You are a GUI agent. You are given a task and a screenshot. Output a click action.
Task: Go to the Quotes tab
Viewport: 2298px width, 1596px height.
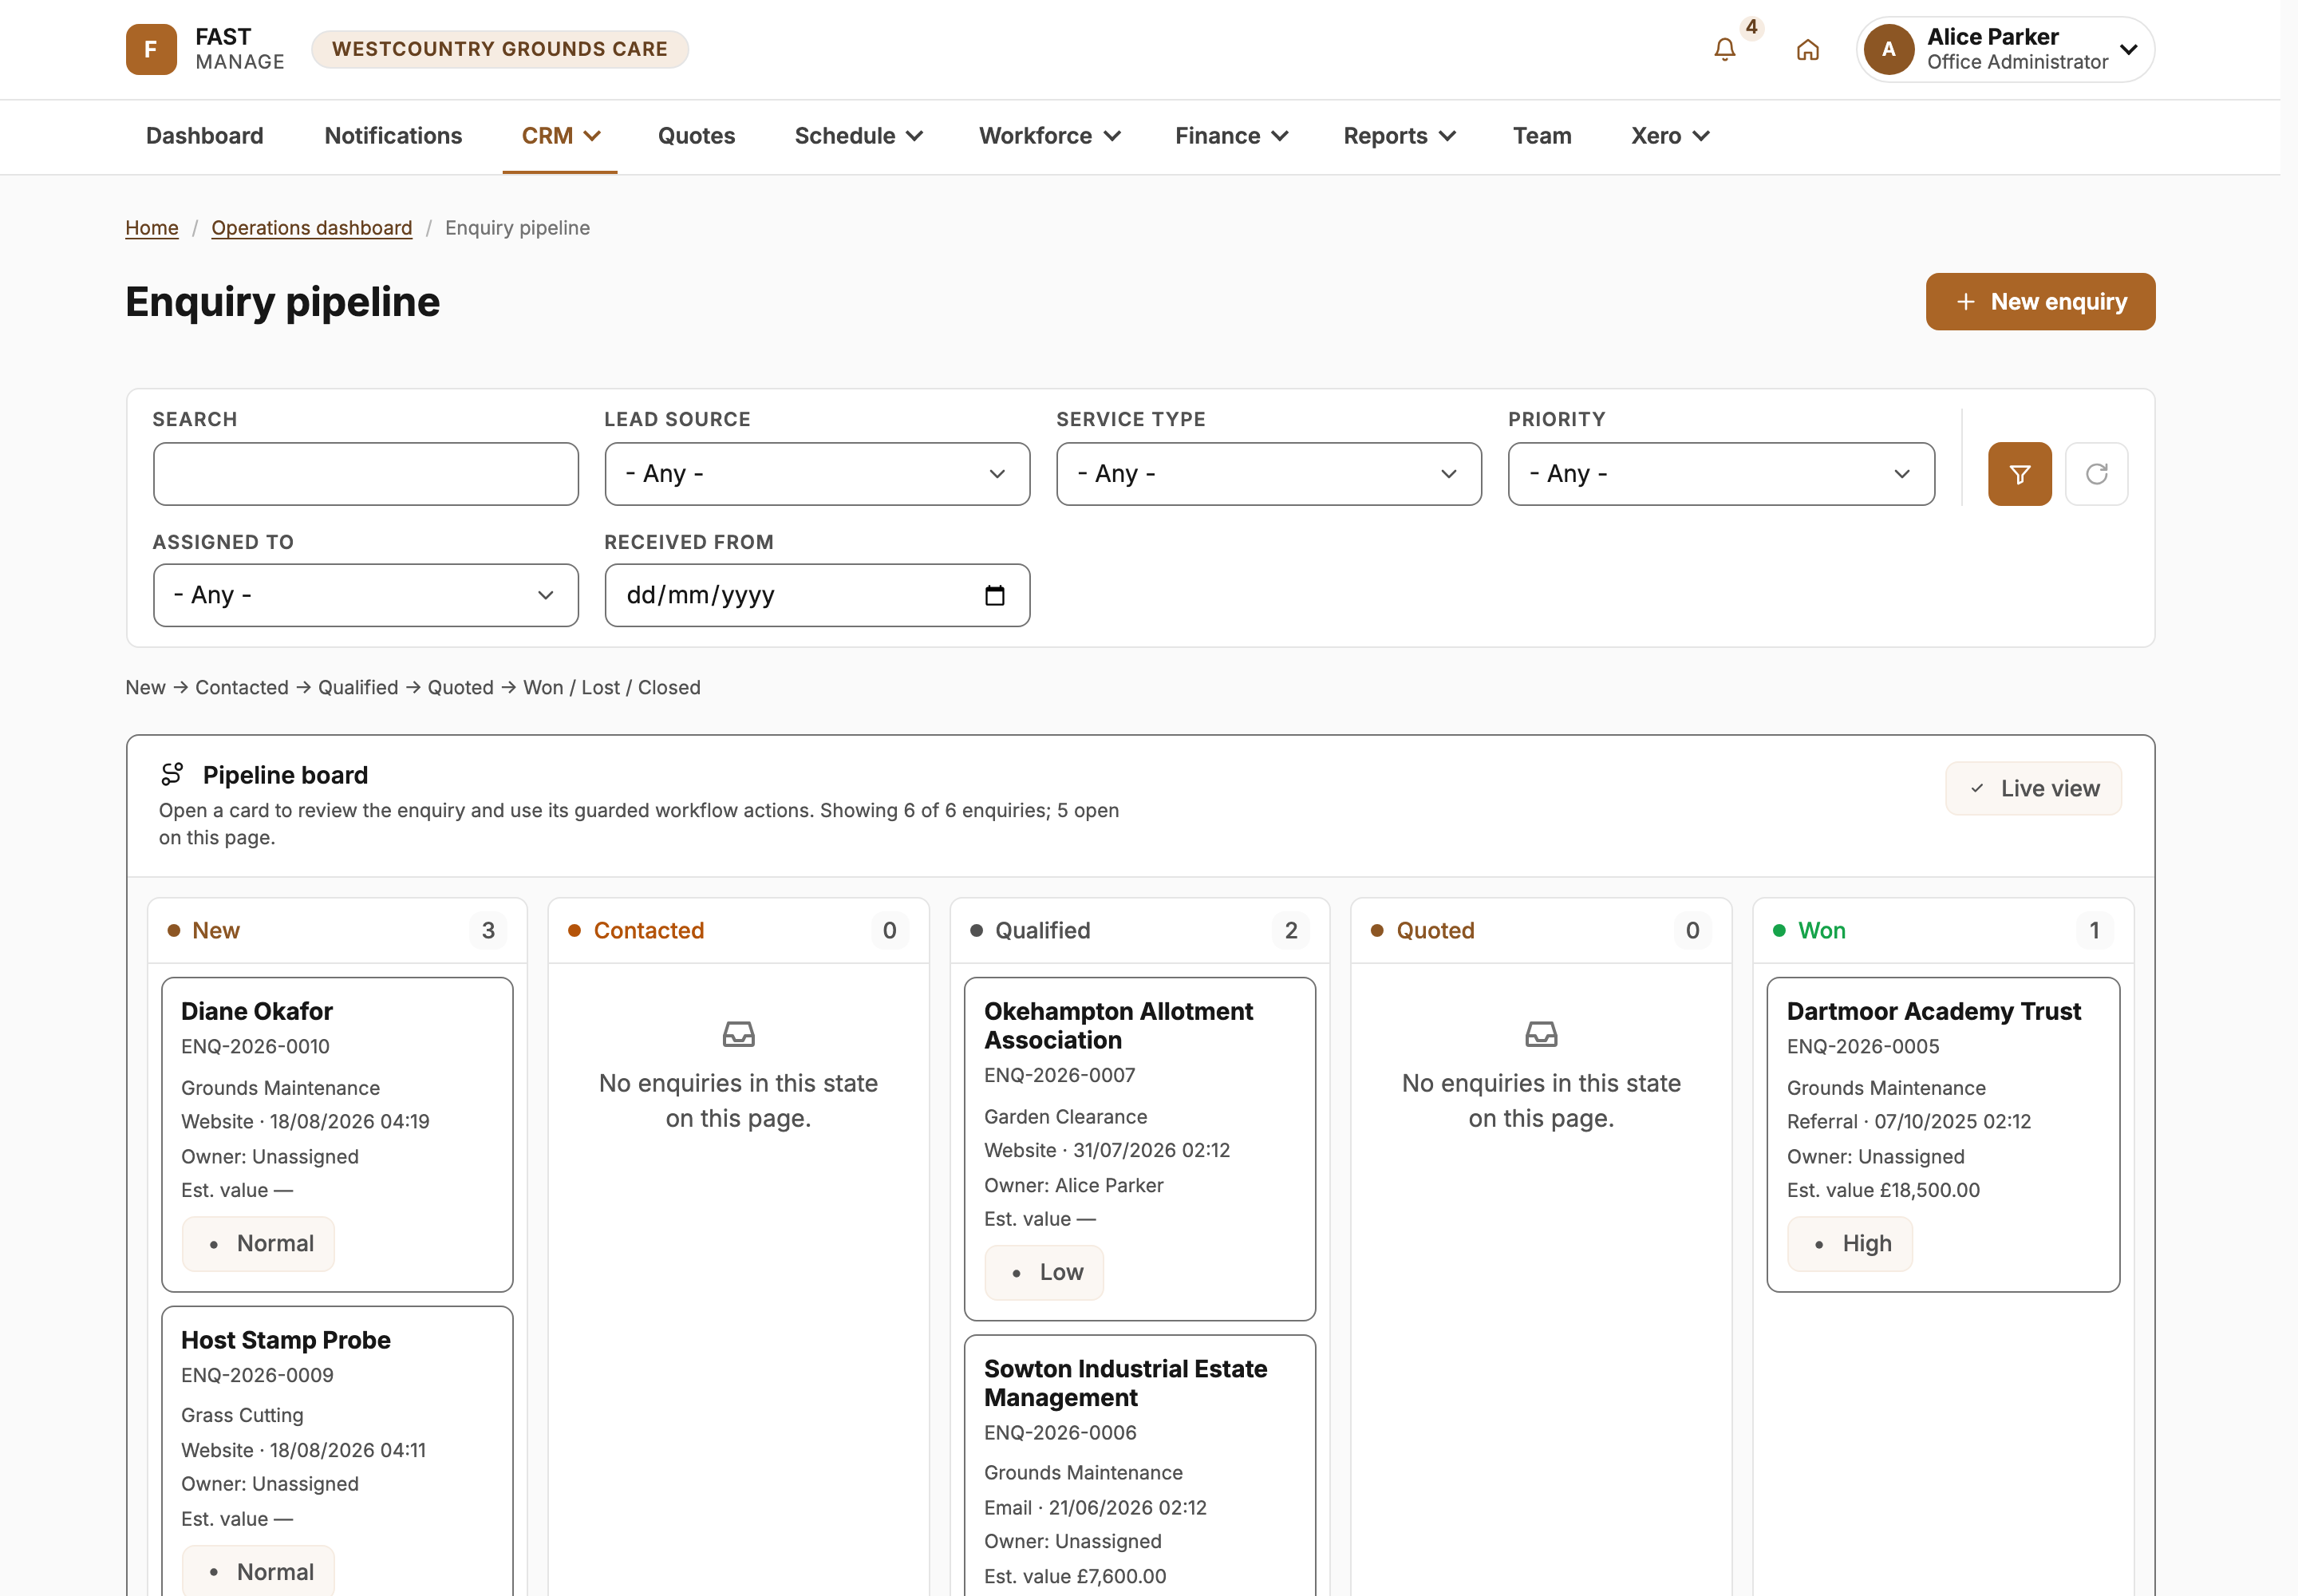tap(696, 136)
